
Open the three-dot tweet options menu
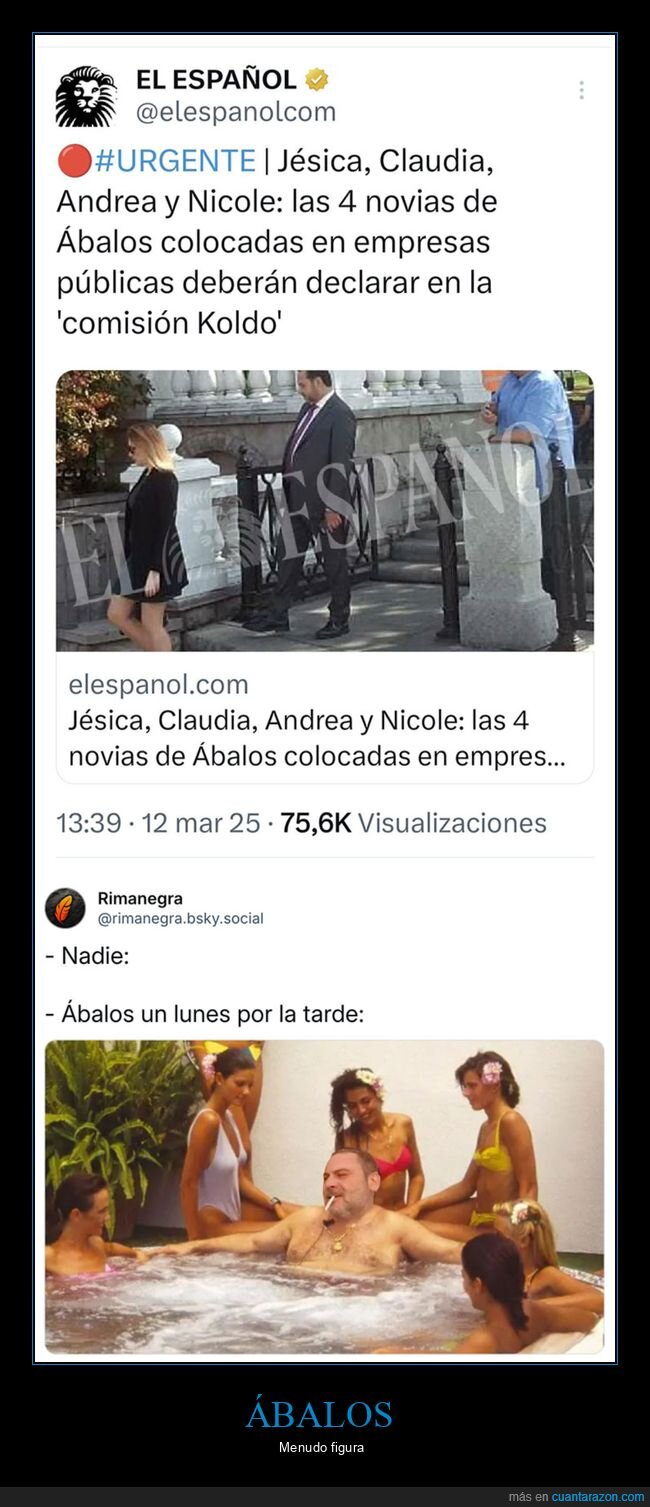[581, 90]
